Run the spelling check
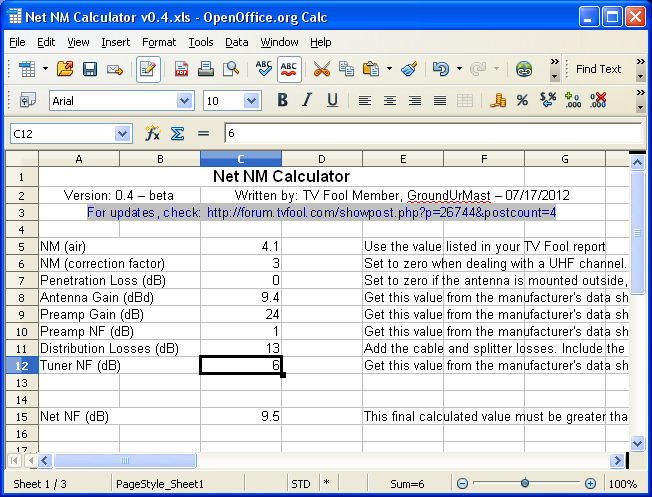Image resolution: width=652 pixels, height=497 pixels. point(264,69)
